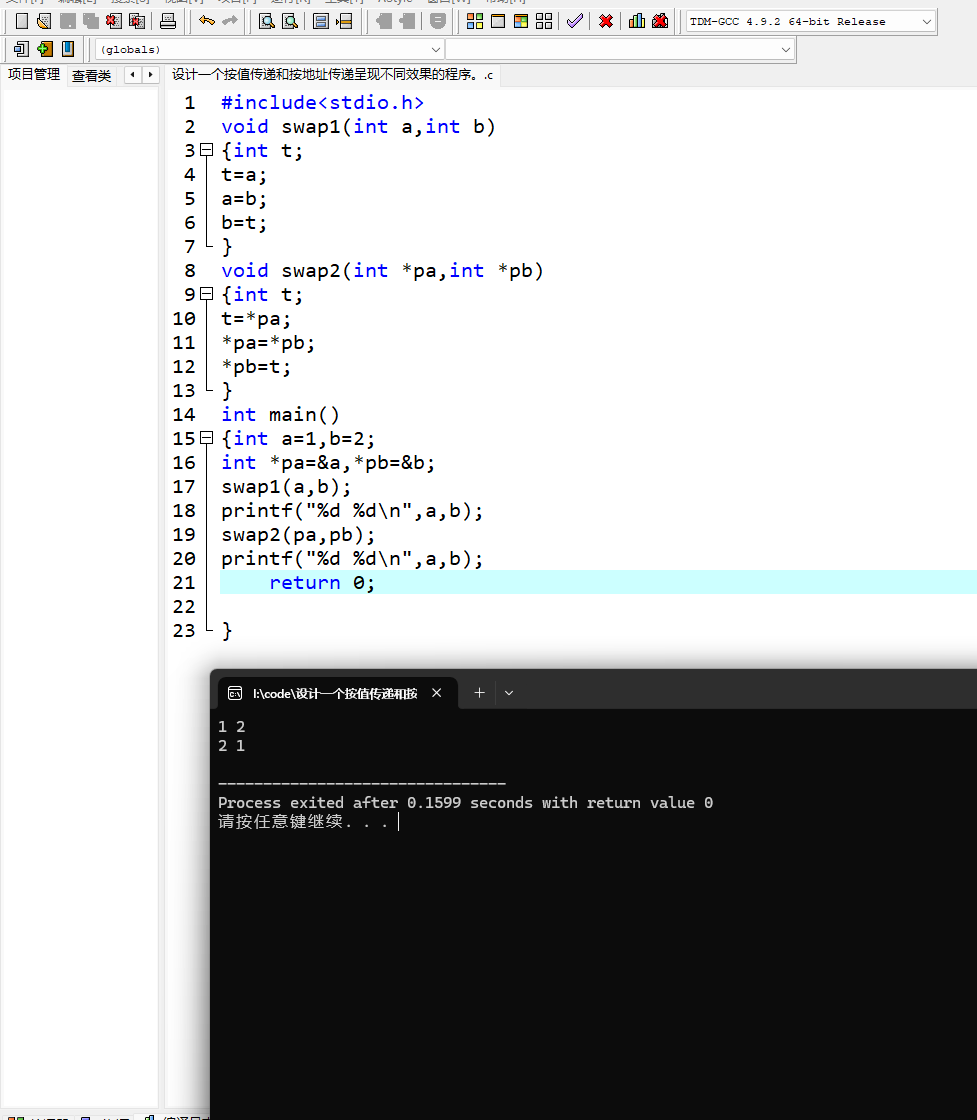Select the 设计一个按值传递 .c file tab
Screen dimensions: 977x1120
coord(333,74)
